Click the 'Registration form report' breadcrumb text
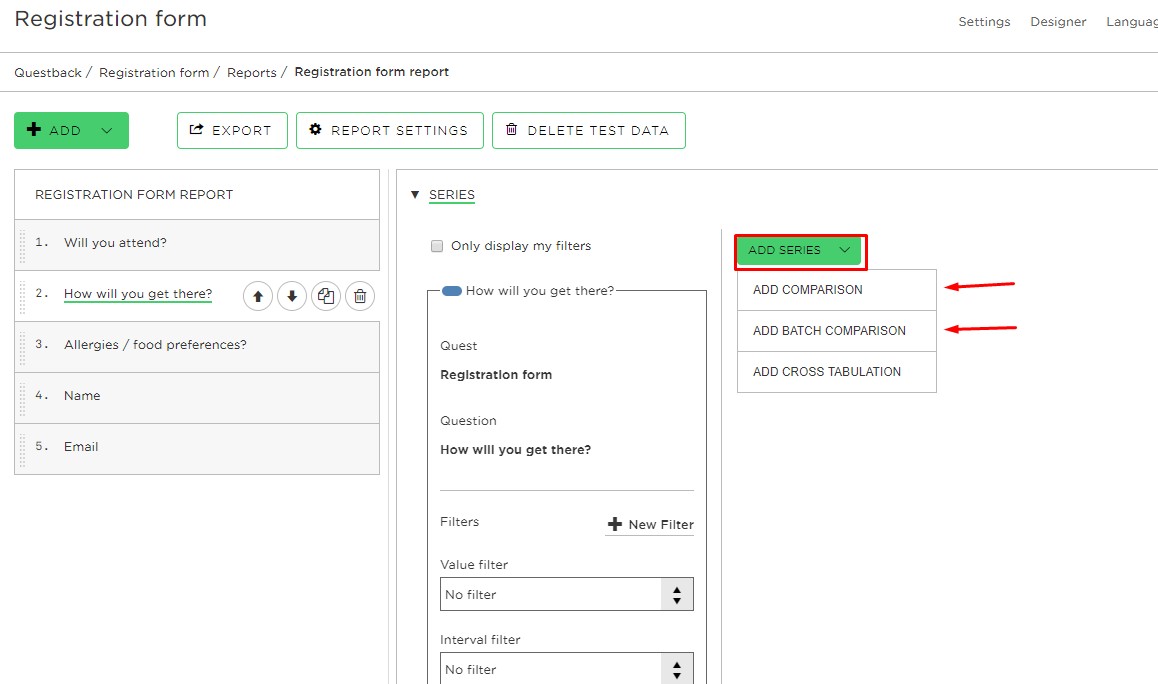Image resolution: width=1158 pixels, height=684 pixels. tap(371, 72)
